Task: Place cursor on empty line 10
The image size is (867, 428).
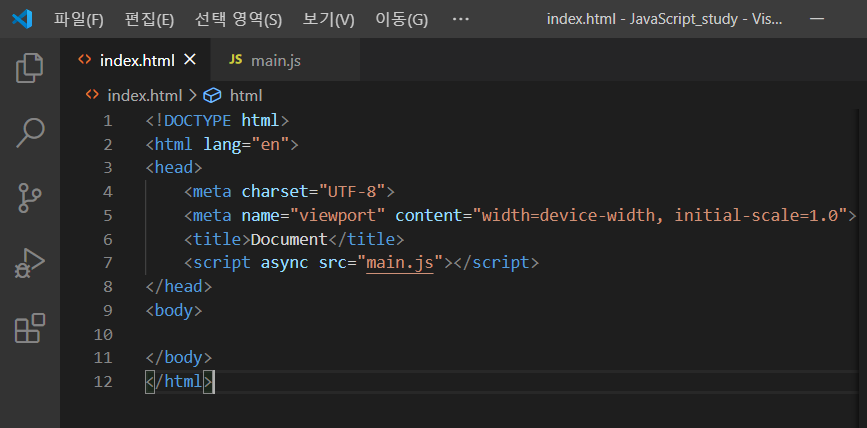Action: click(x=498, y=335)
